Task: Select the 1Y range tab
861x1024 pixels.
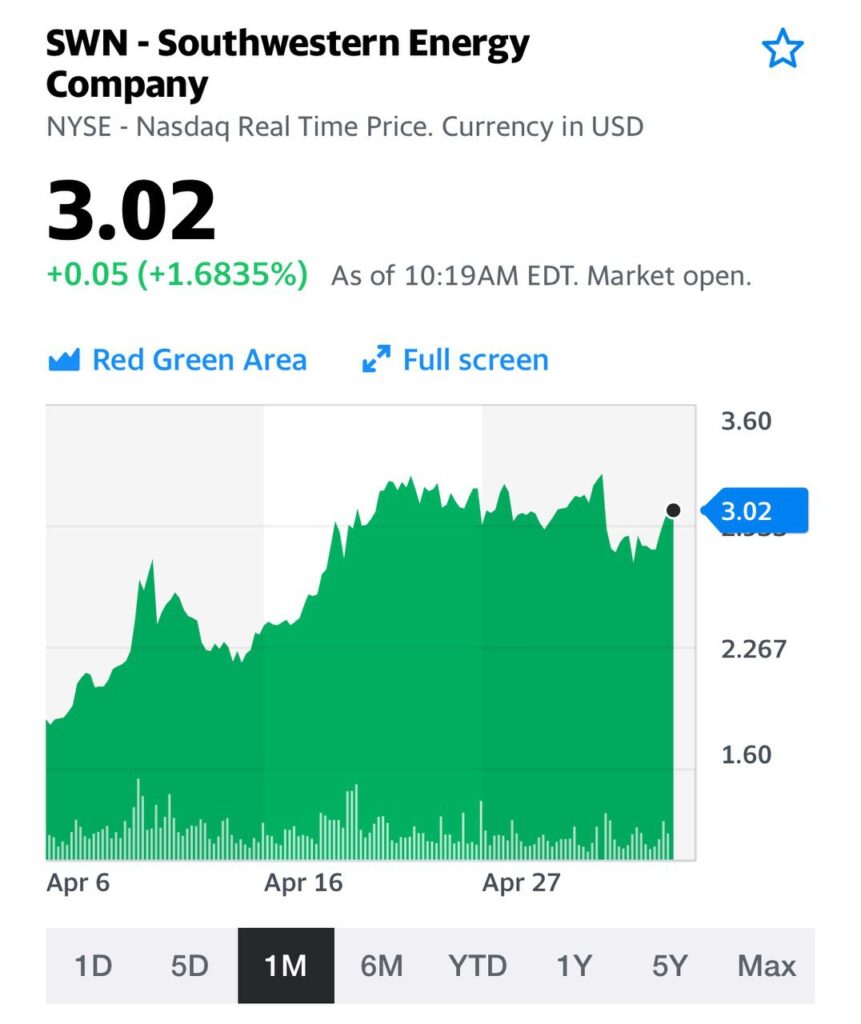Action: point(574,966)
